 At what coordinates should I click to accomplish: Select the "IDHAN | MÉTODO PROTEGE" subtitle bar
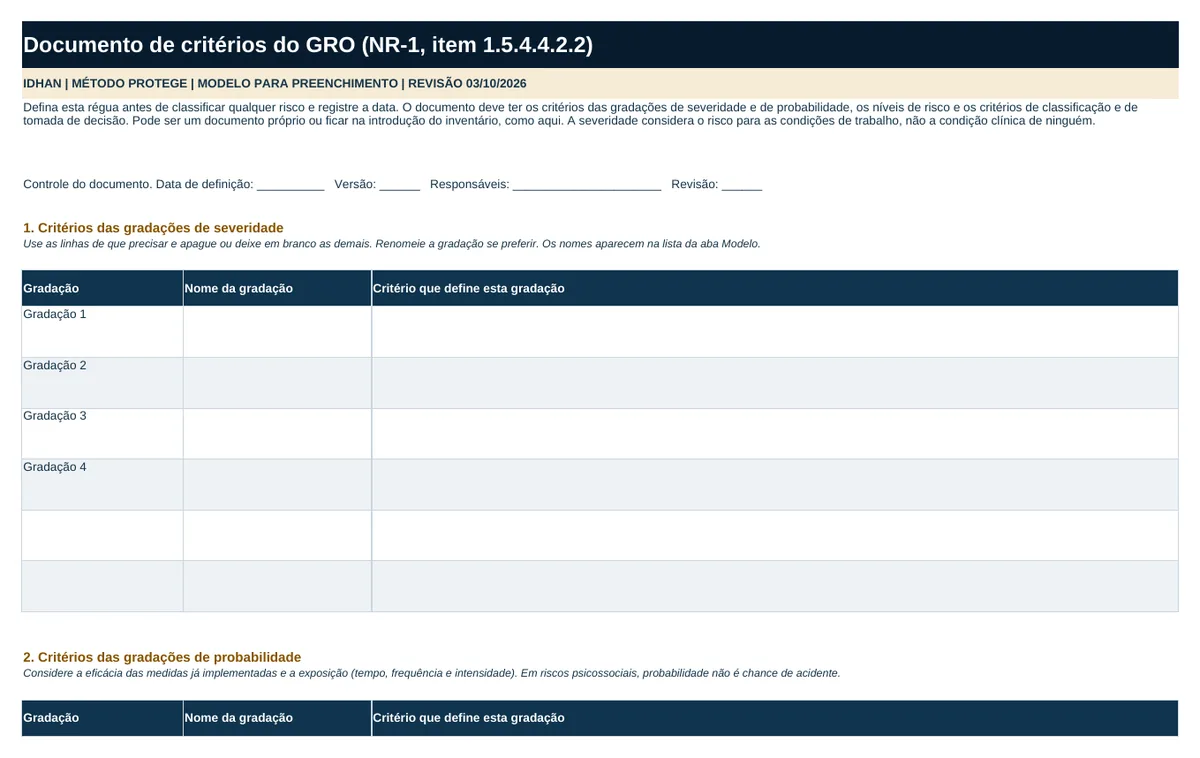(x=600, y=83)
